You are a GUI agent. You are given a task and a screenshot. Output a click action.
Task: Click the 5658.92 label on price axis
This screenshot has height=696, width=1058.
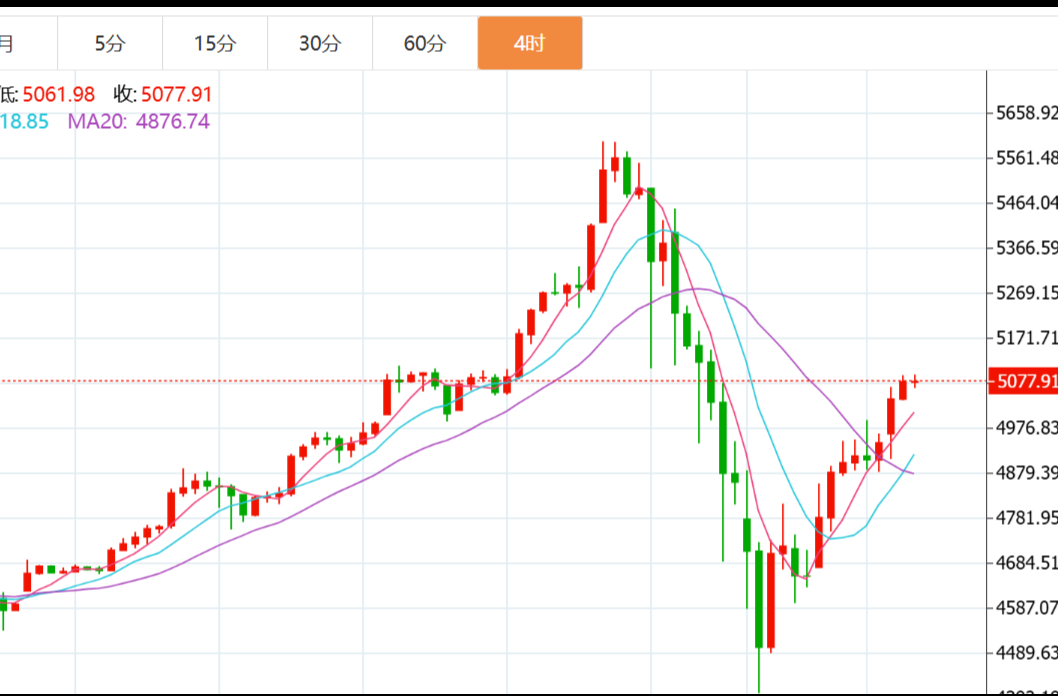(1025, 112)
